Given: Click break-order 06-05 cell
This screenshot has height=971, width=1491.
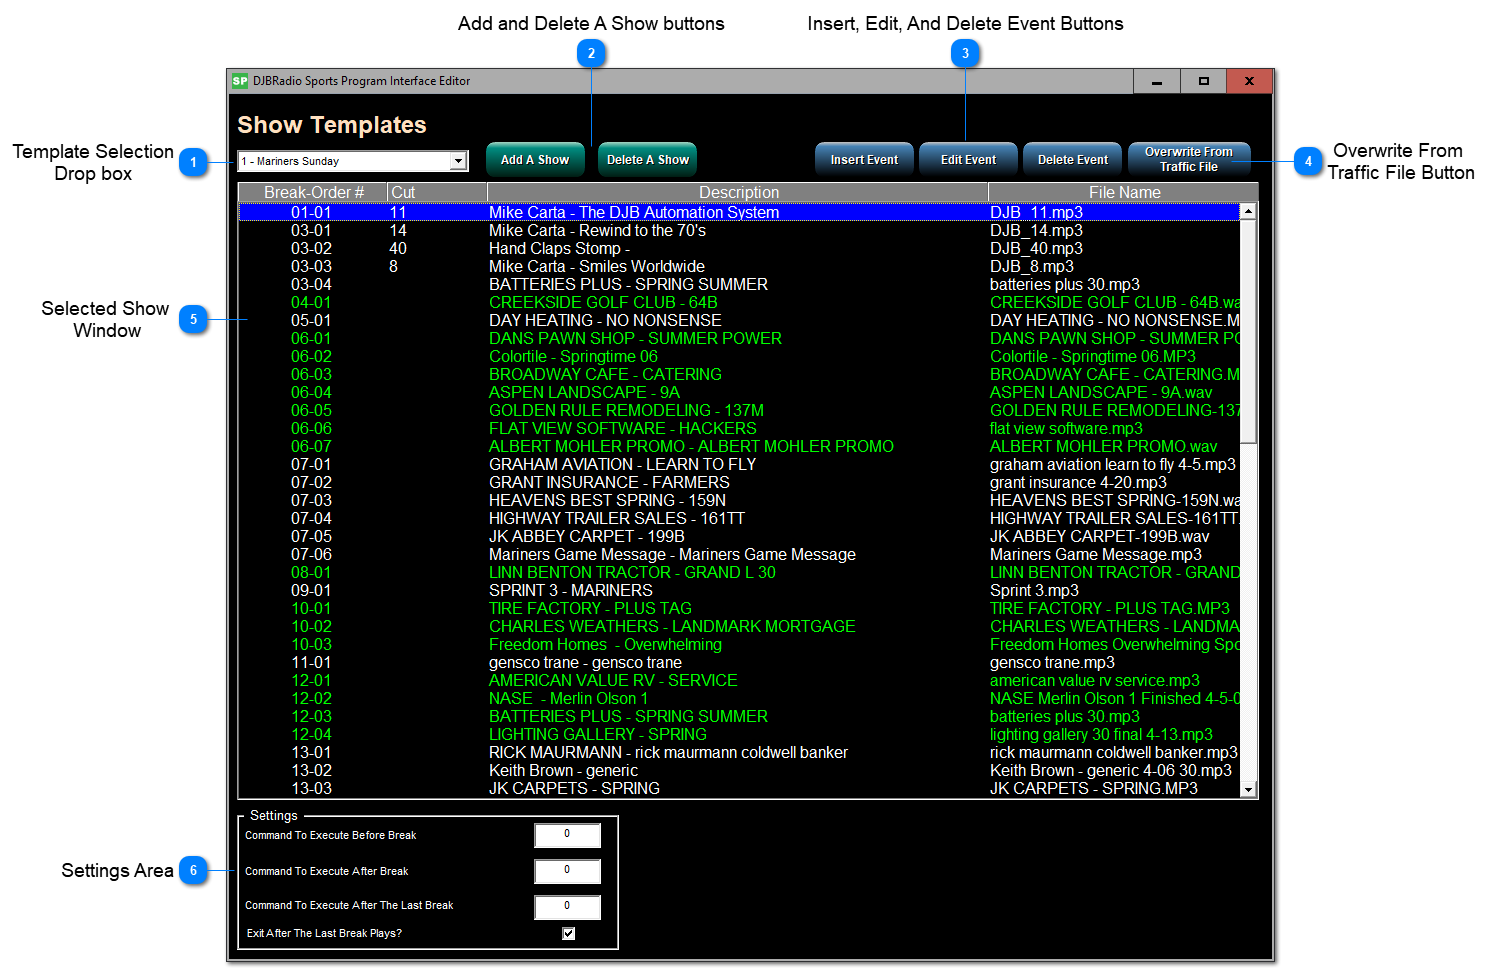Looking at the screenshot, I should click(311, 410).
